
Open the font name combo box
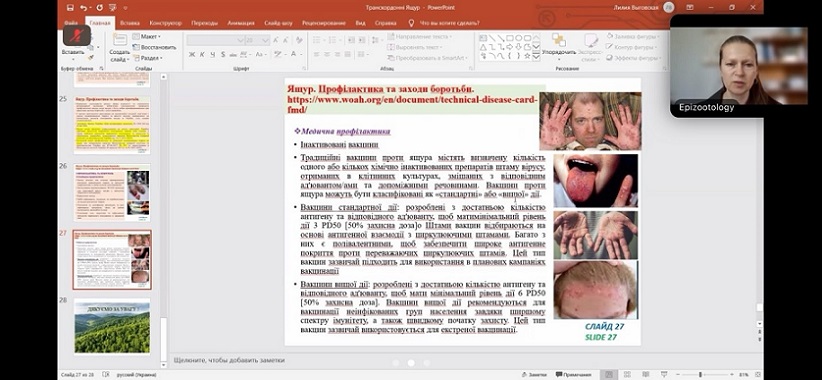pyautogui.click(x=215, y=40)
